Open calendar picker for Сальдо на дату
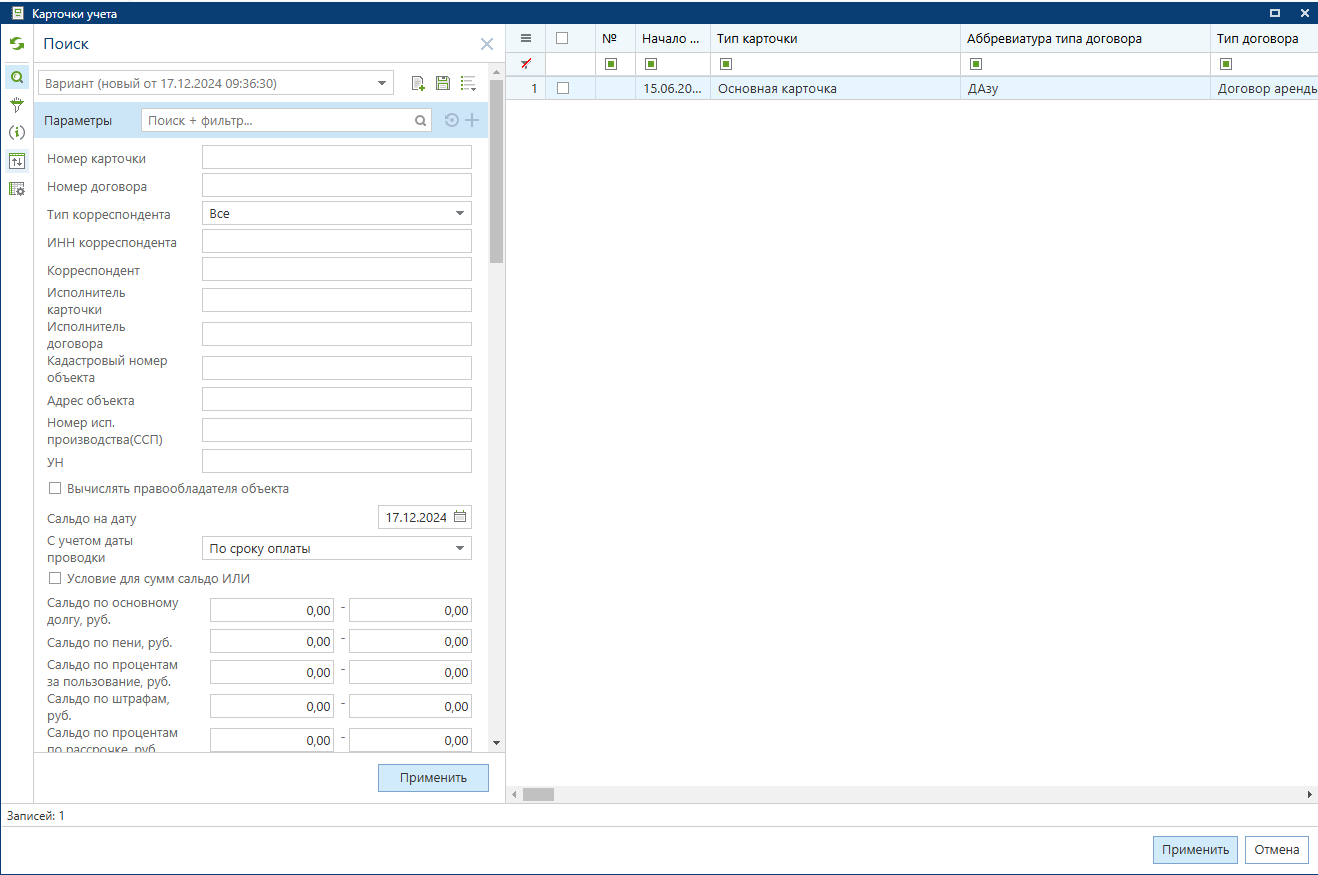The image size is (1318, 875). [460, 518]
